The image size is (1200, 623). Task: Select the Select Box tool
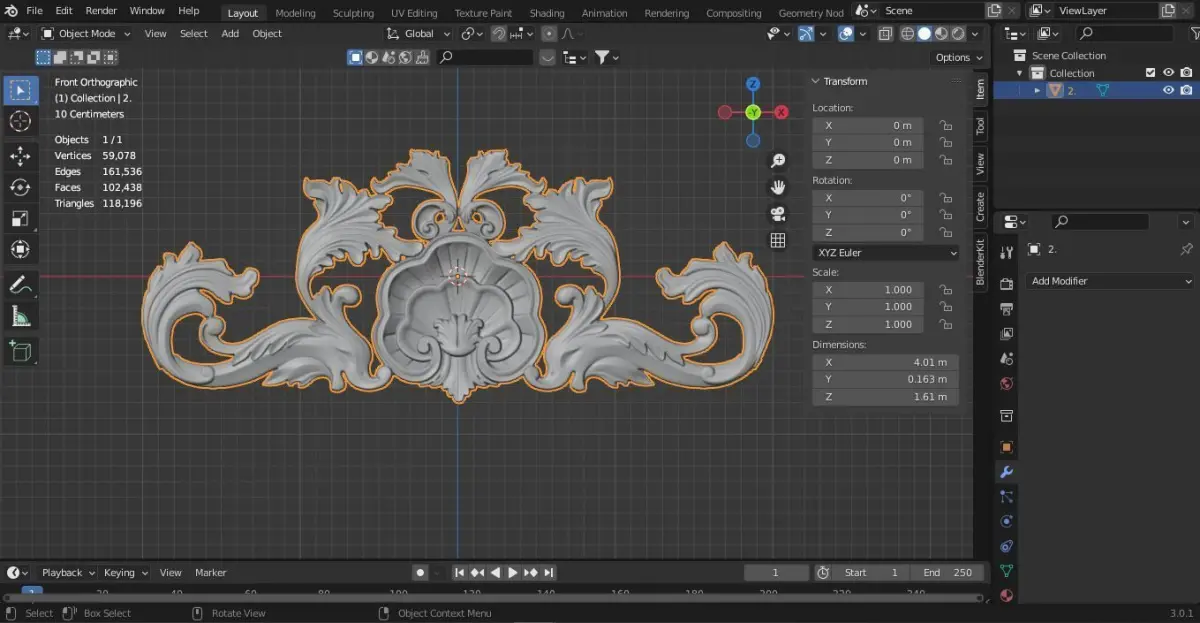coord(20,92)
